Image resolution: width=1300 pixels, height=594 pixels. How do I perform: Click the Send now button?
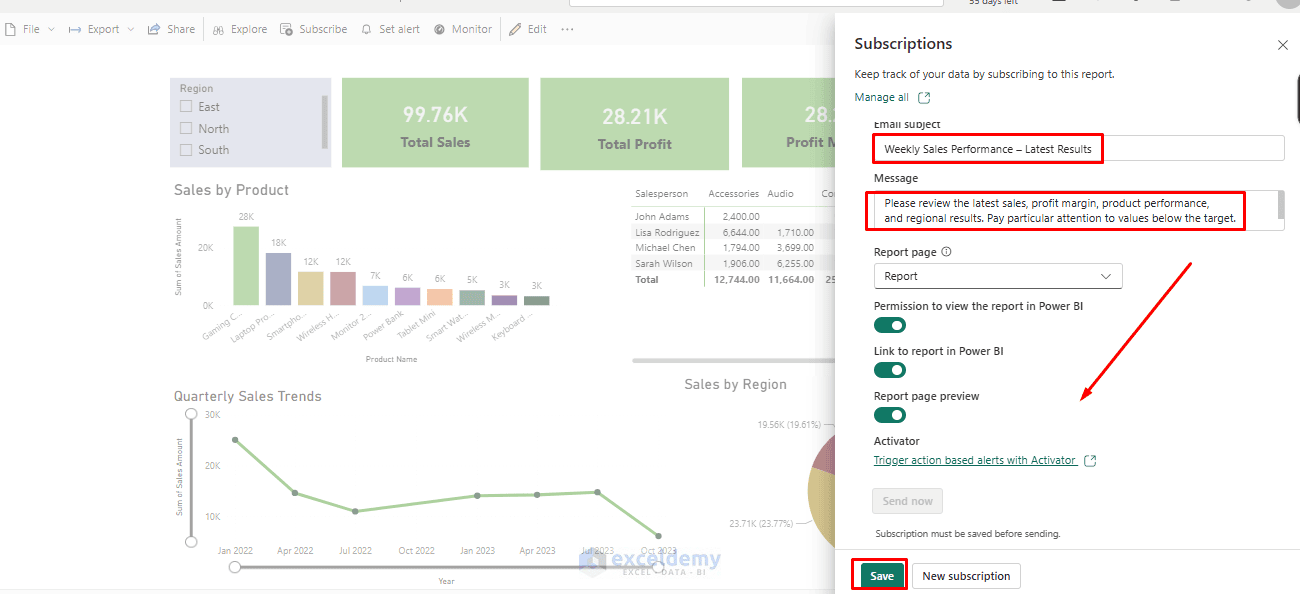tap(907, 501)
